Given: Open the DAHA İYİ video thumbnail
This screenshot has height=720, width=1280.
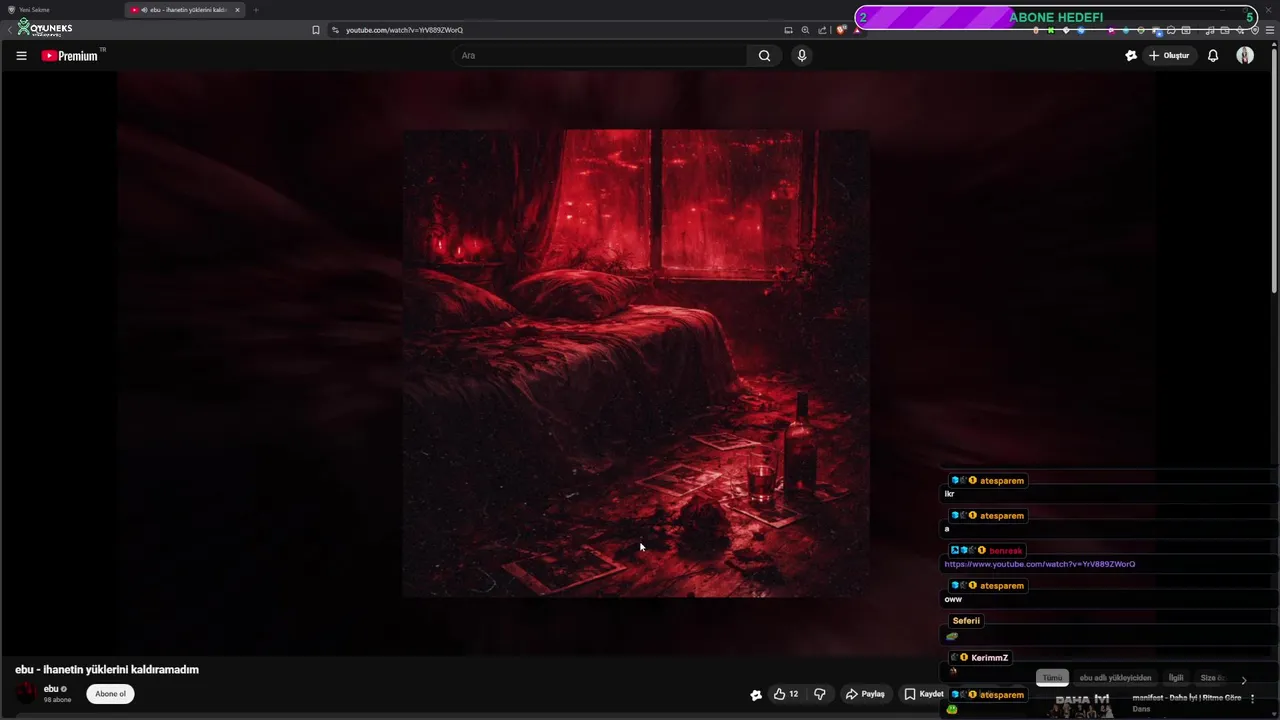Looking at the screenshot, I should coord(1084,704).
